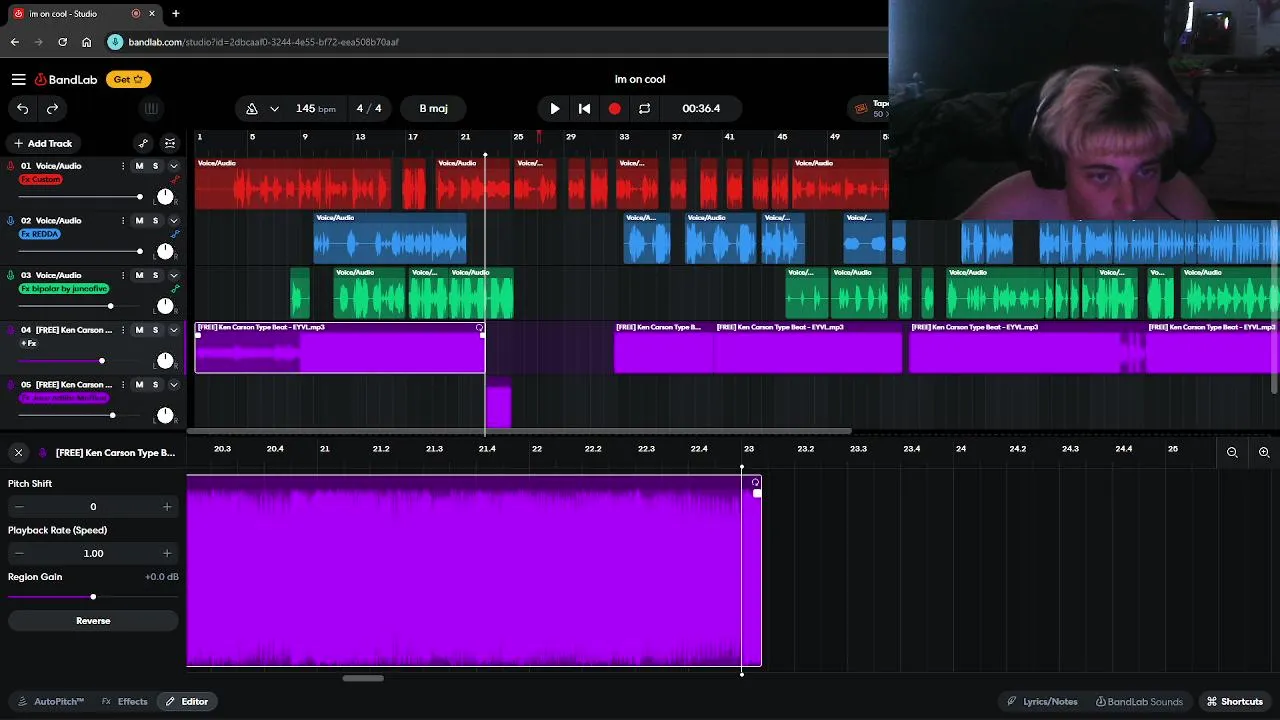
Task: Open the B maj key selector
Action: (433, 108)
